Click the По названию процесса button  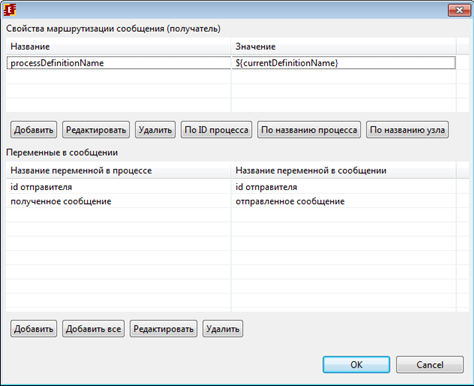tap(309, 130)
